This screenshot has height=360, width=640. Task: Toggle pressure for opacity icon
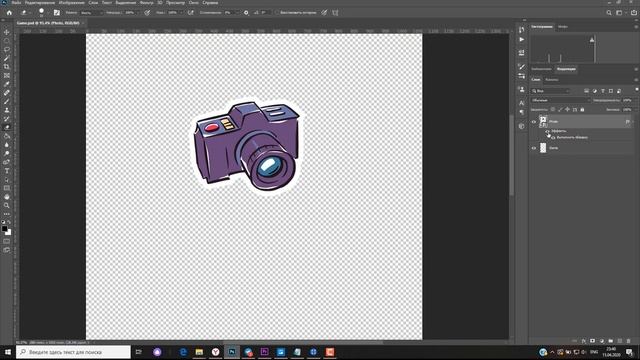[147, 13]
